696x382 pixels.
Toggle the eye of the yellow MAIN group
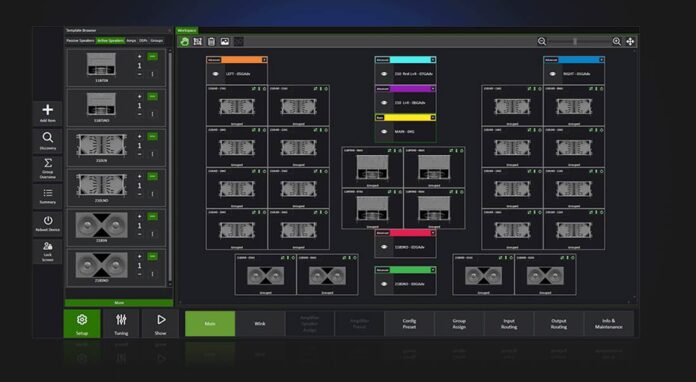[x=384, y=131]
